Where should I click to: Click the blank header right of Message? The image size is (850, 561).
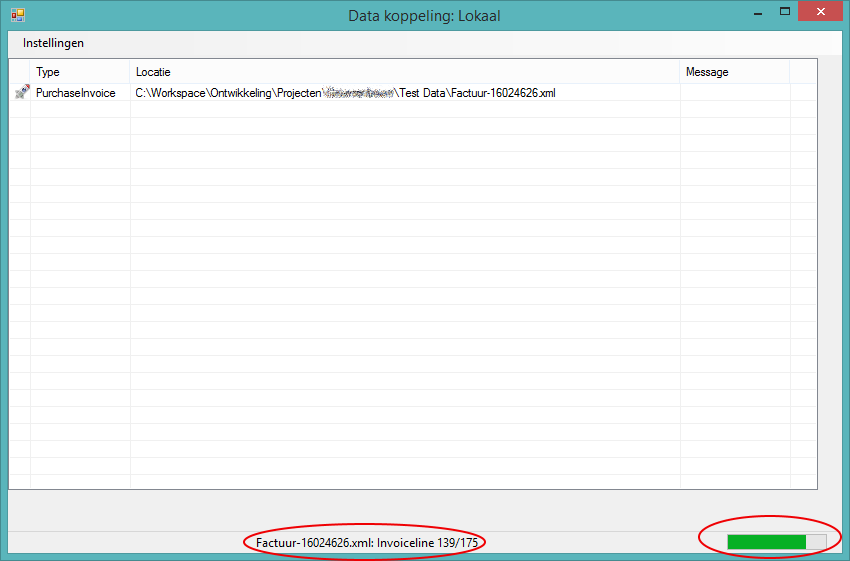(x=803, y=72)
